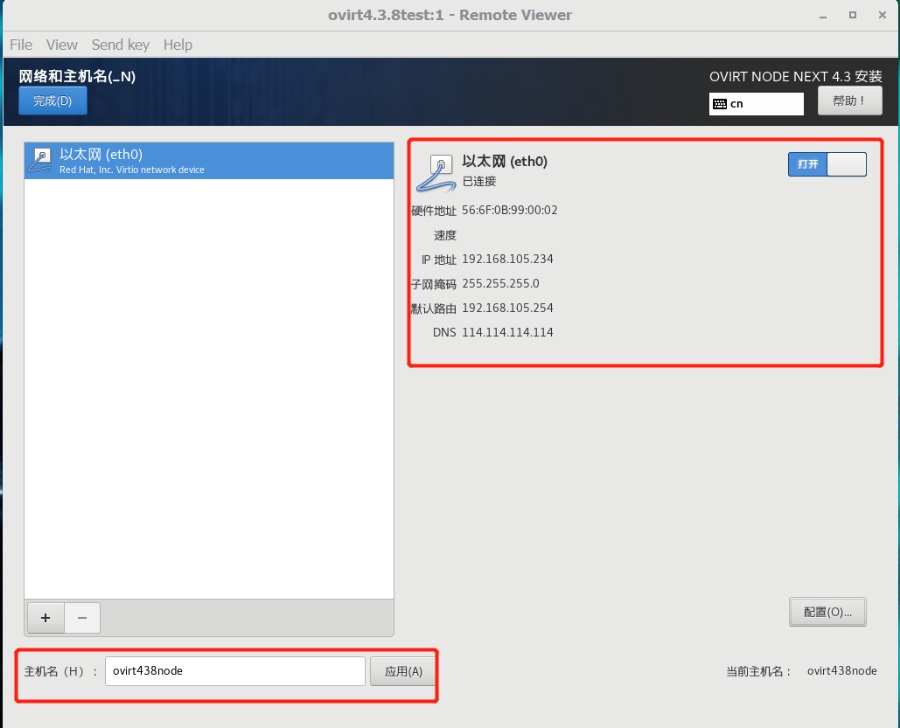This screenshot has width=900, height=728.
Task: Open the View menu
Action: tap(61, 45)
